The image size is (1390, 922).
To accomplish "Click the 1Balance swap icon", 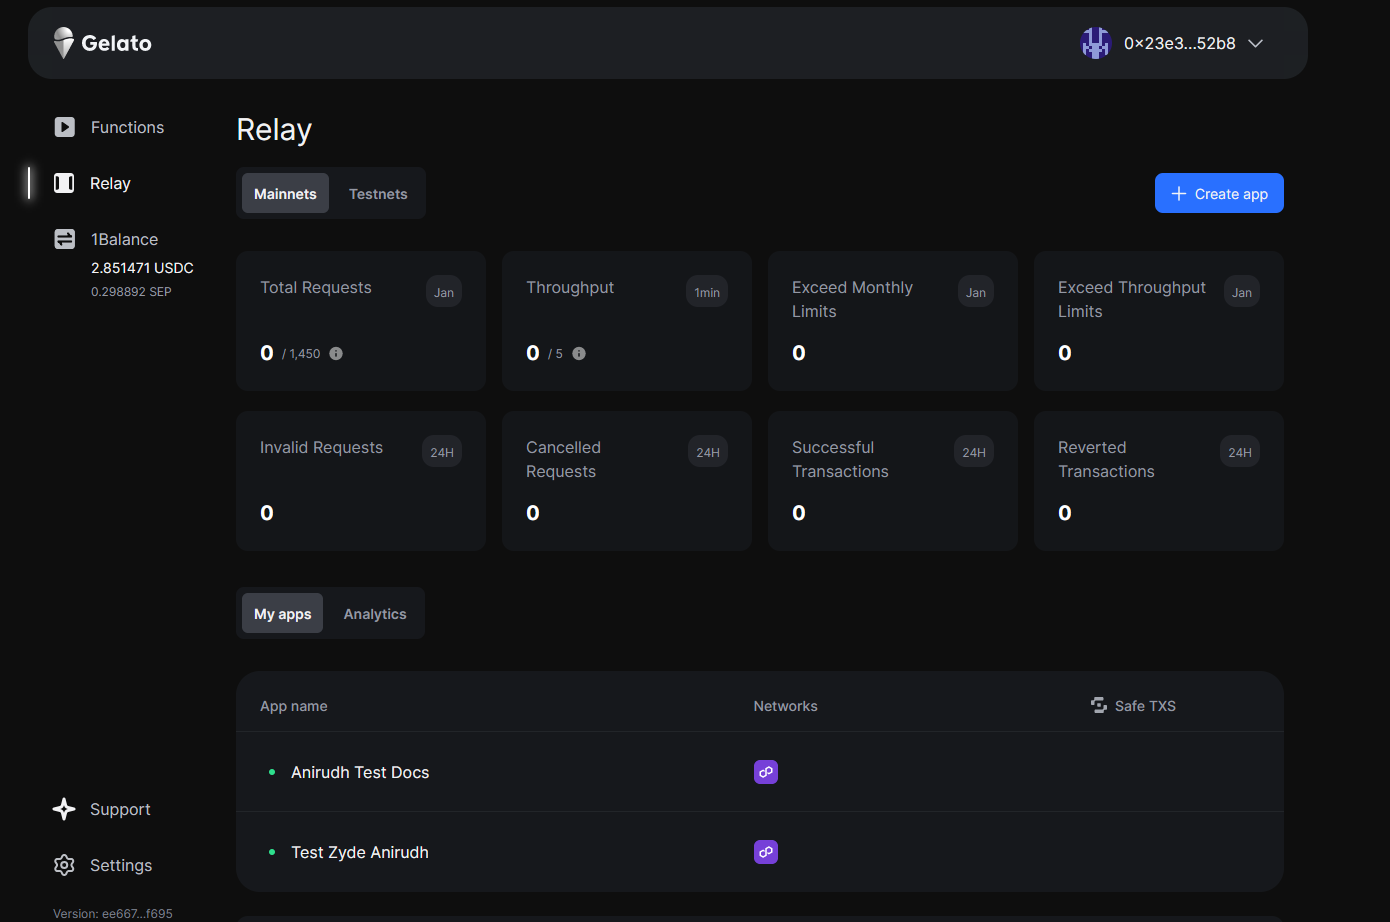I will tap(65, 239).
